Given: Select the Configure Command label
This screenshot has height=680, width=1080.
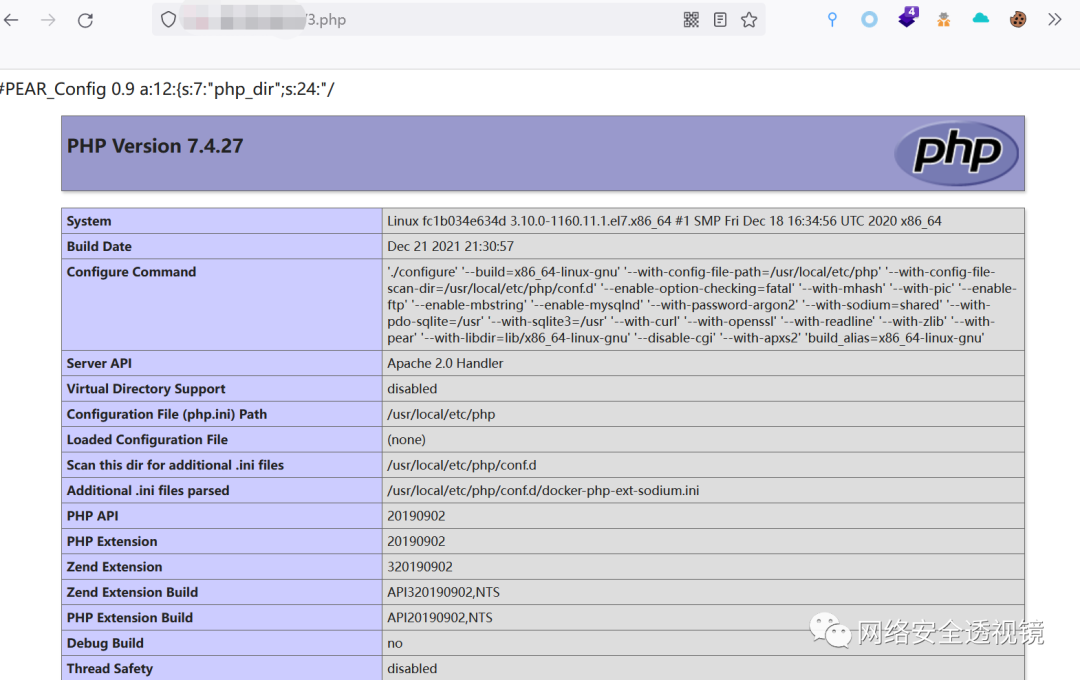Looking at the screenshot, I should (132, 272).
